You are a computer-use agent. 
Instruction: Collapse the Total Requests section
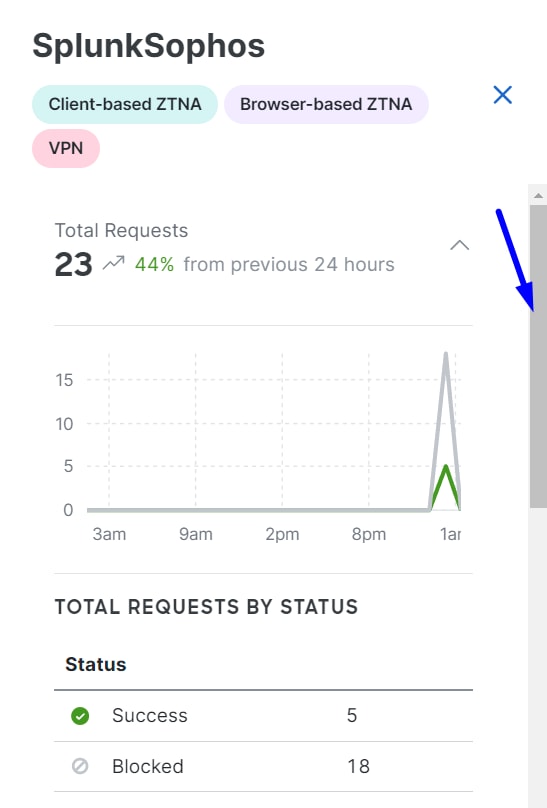[x=459, y=245]
